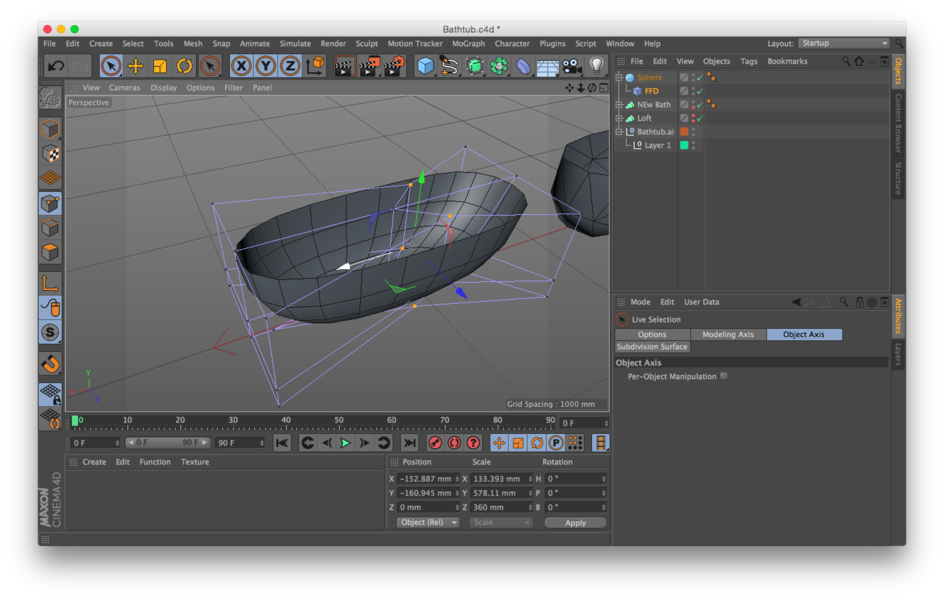Open the viewport Cameras menu

click(x=125, y=88)
